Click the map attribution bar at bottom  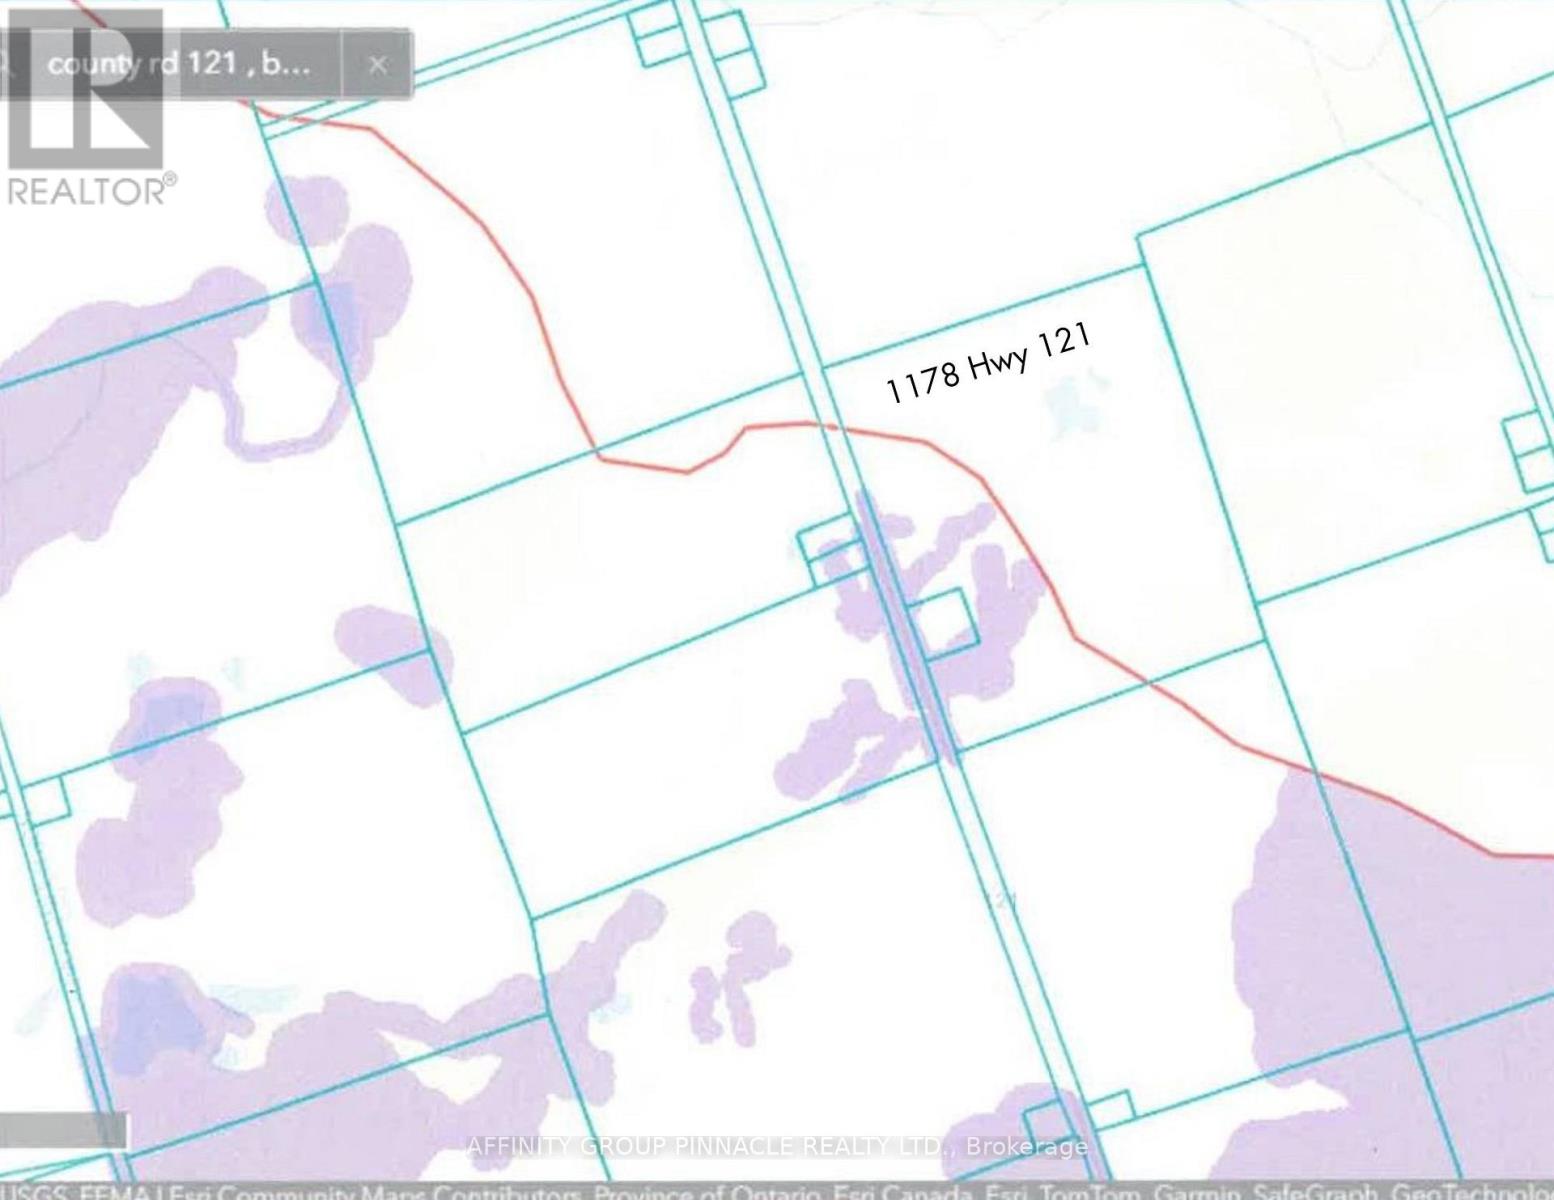pyautogui.click(x=777, y=1191)
